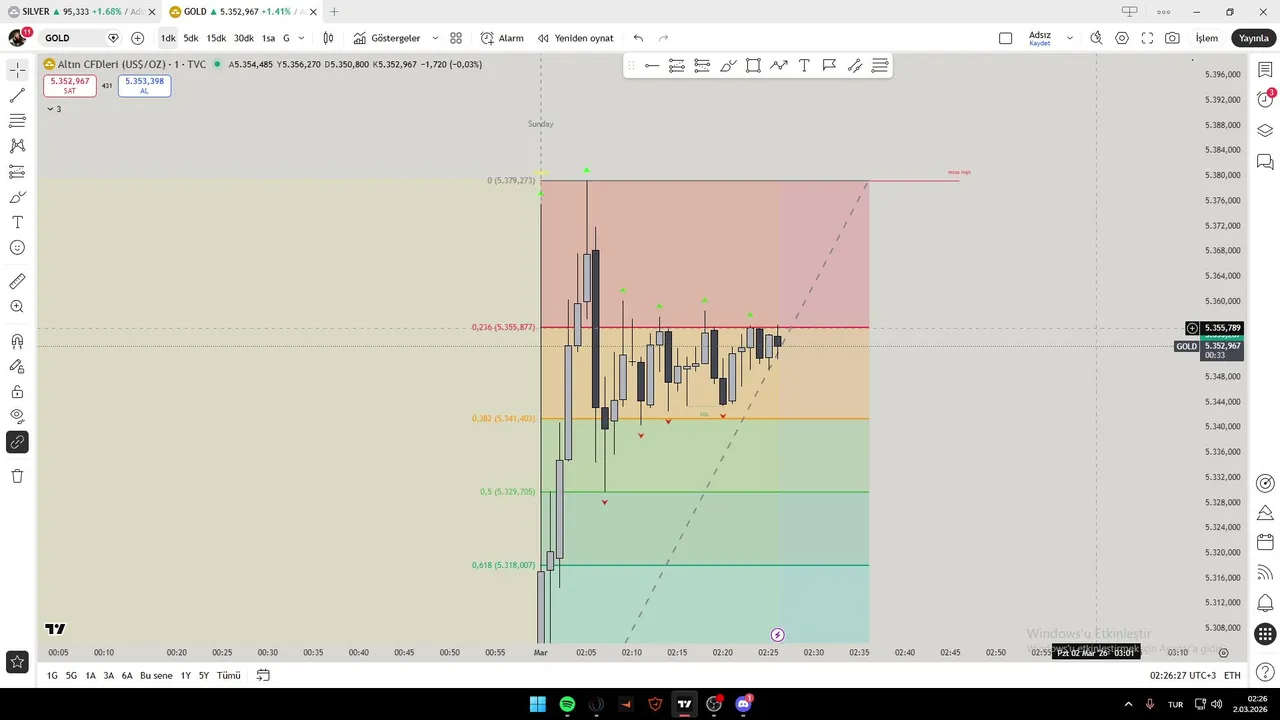Open Spotify from the taskbar
Viewport: 1280px width, 720px height.
[567, 704]
